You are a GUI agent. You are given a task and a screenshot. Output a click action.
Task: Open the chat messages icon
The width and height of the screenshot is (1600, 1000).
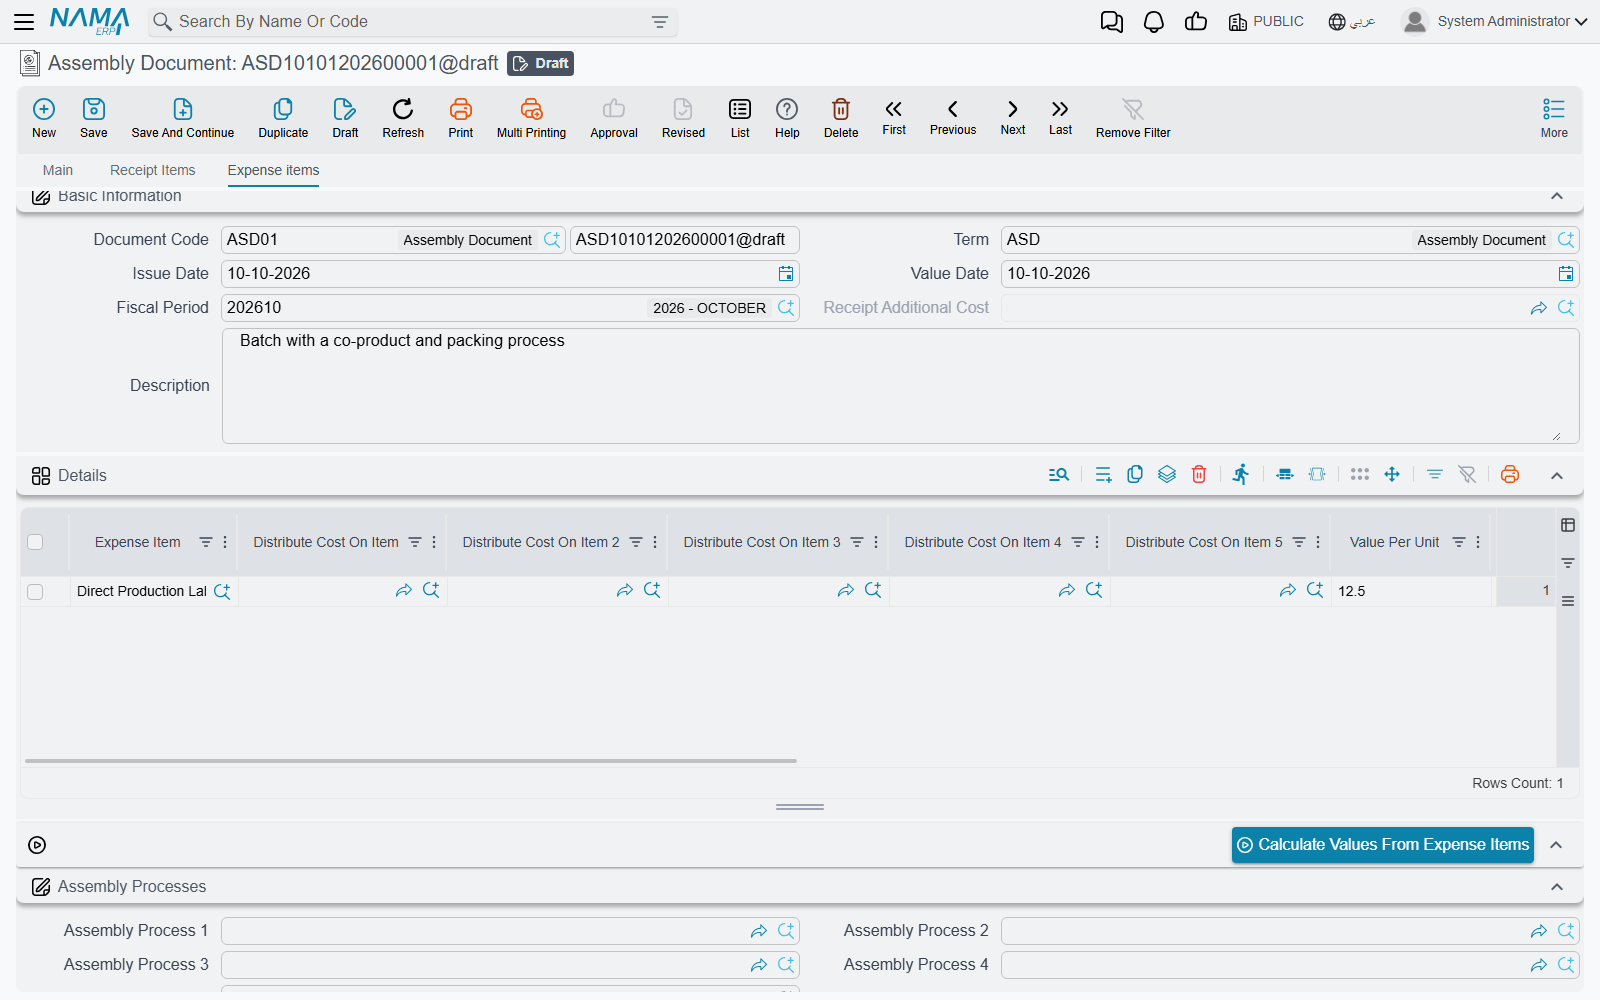(1111, 22)
